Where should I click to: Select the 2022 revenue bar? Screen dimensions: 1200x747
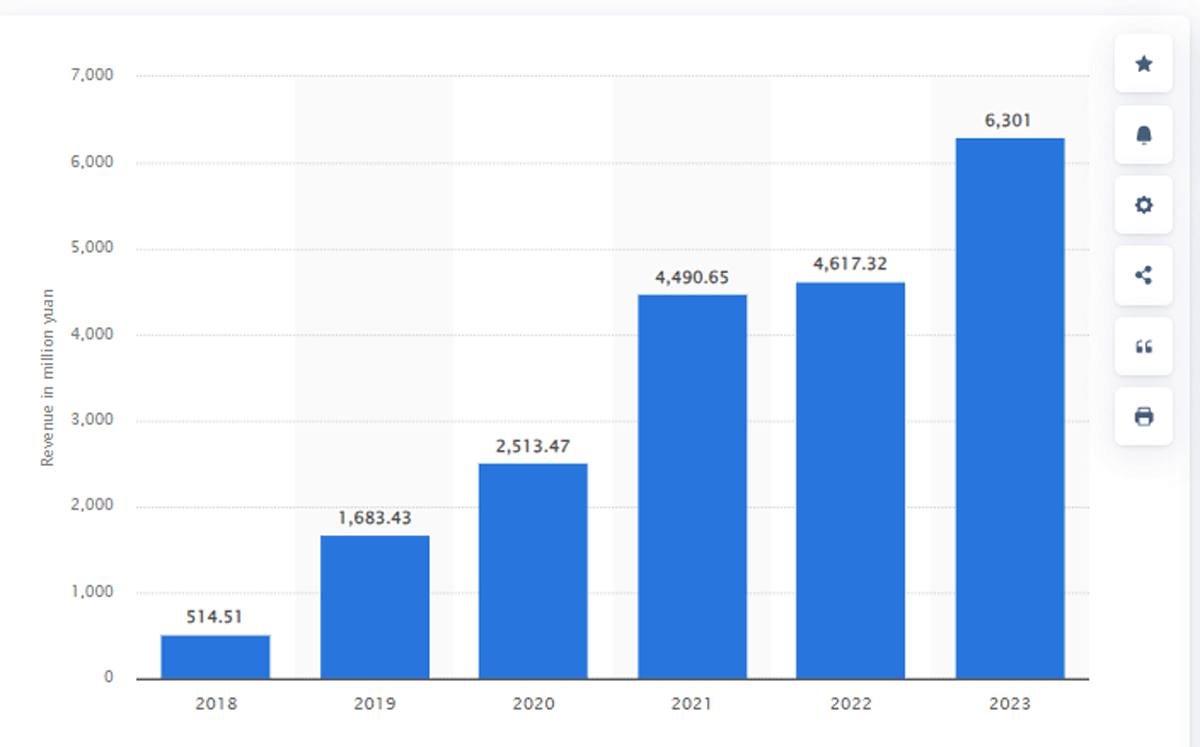click(x=850, y=481)
